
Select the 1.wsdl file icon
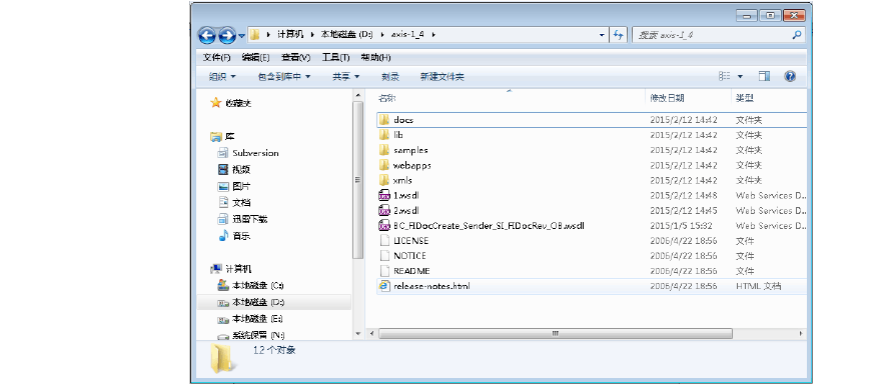384,195
